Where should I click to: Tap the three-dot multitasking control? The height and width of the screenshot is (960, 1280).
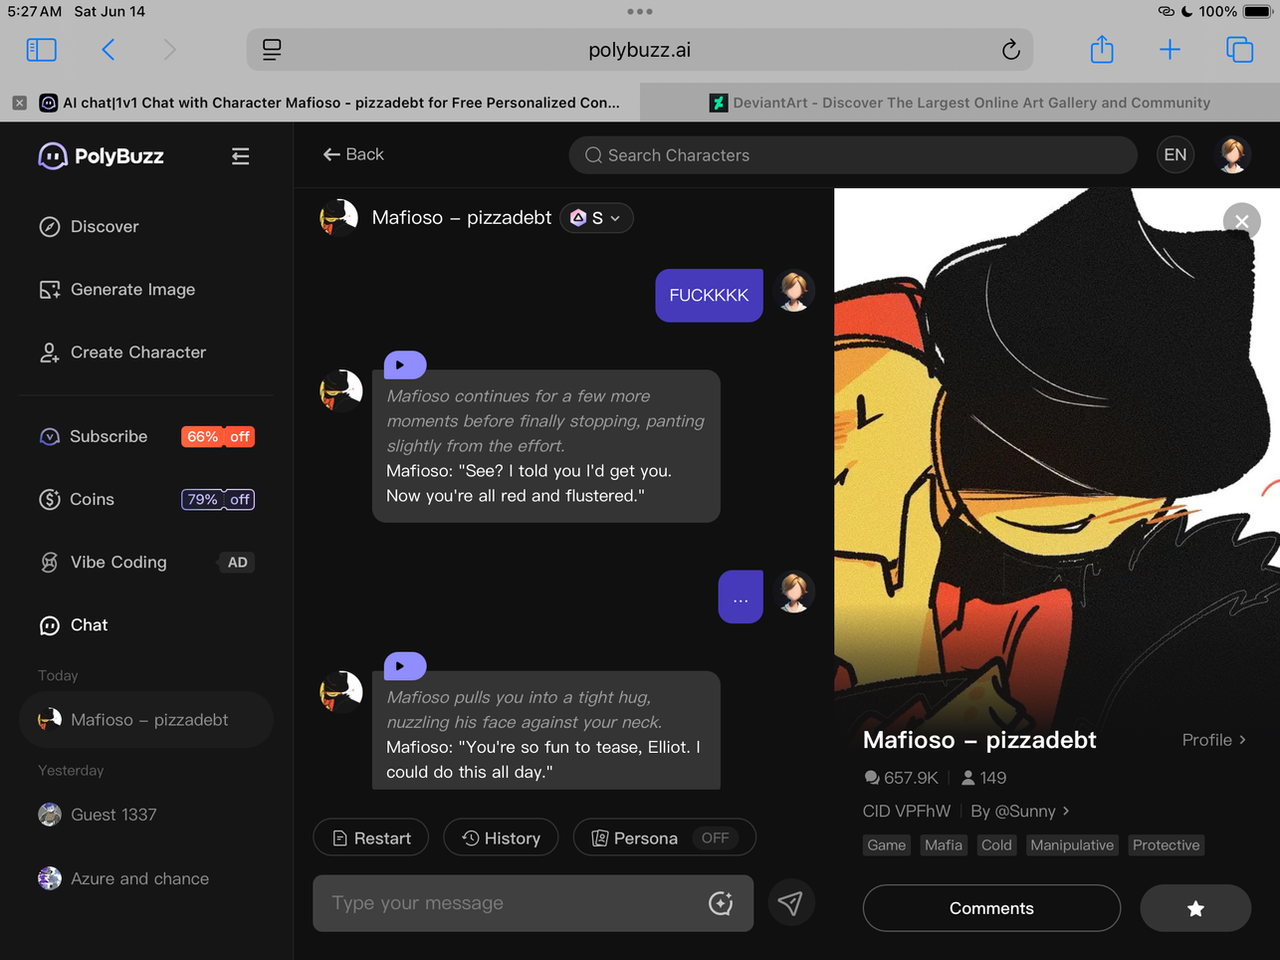click(x=640, y=12)
